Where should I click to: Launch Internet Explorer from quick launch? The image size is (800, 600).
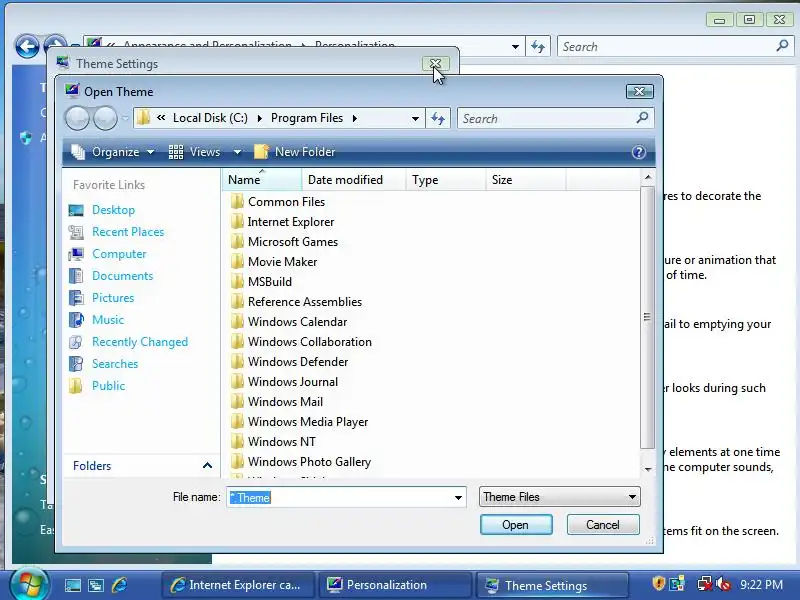point(119,585)
